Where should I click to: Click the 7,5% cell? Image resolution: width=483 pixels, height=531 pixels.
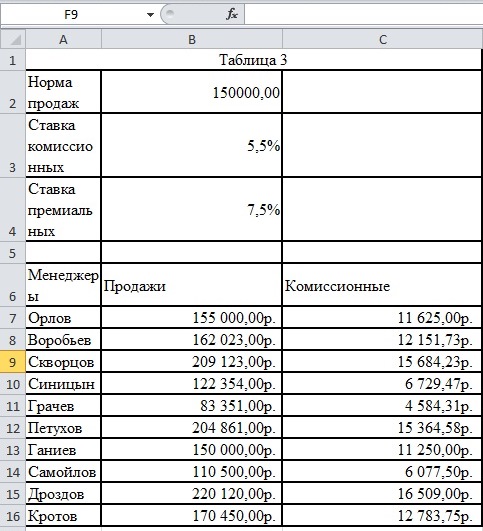191,210
